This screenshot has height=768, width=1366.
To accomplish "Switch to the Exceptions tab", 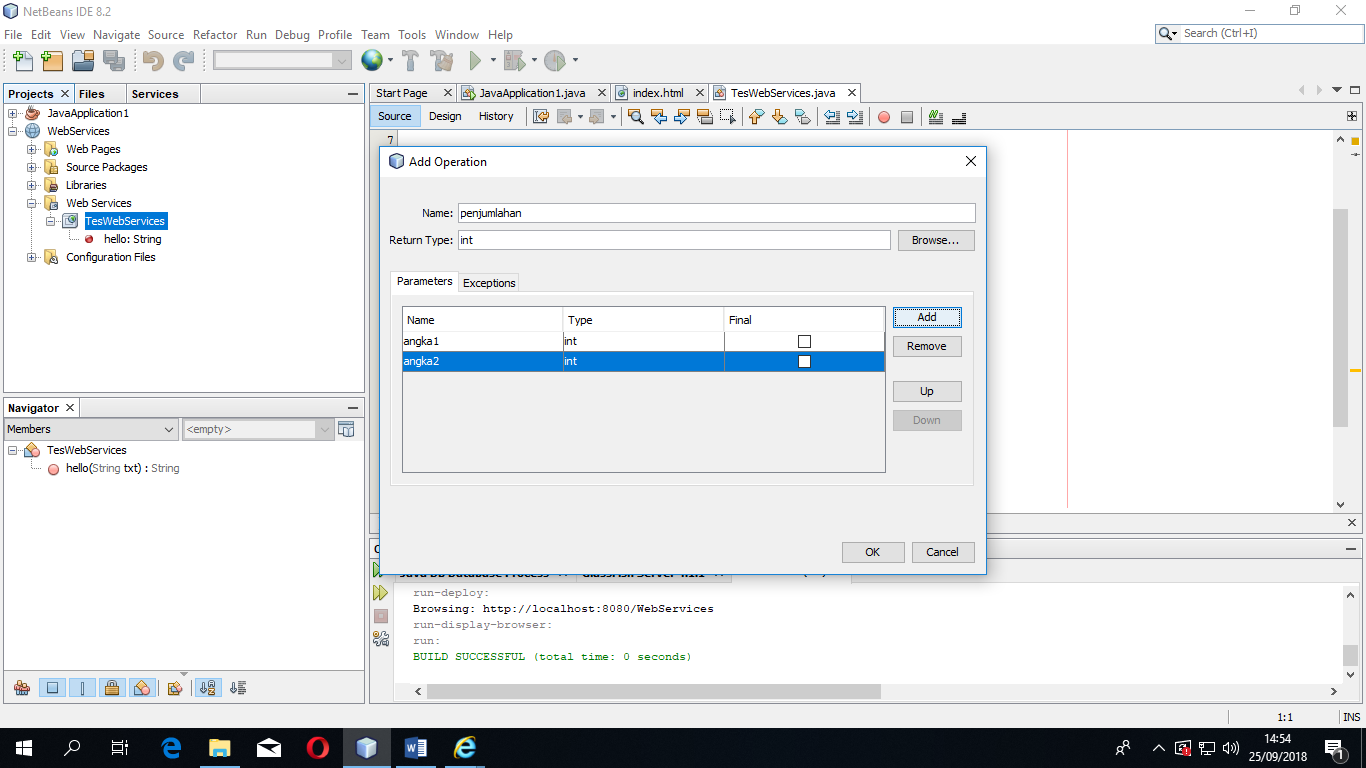I will [x=489, y=283].
